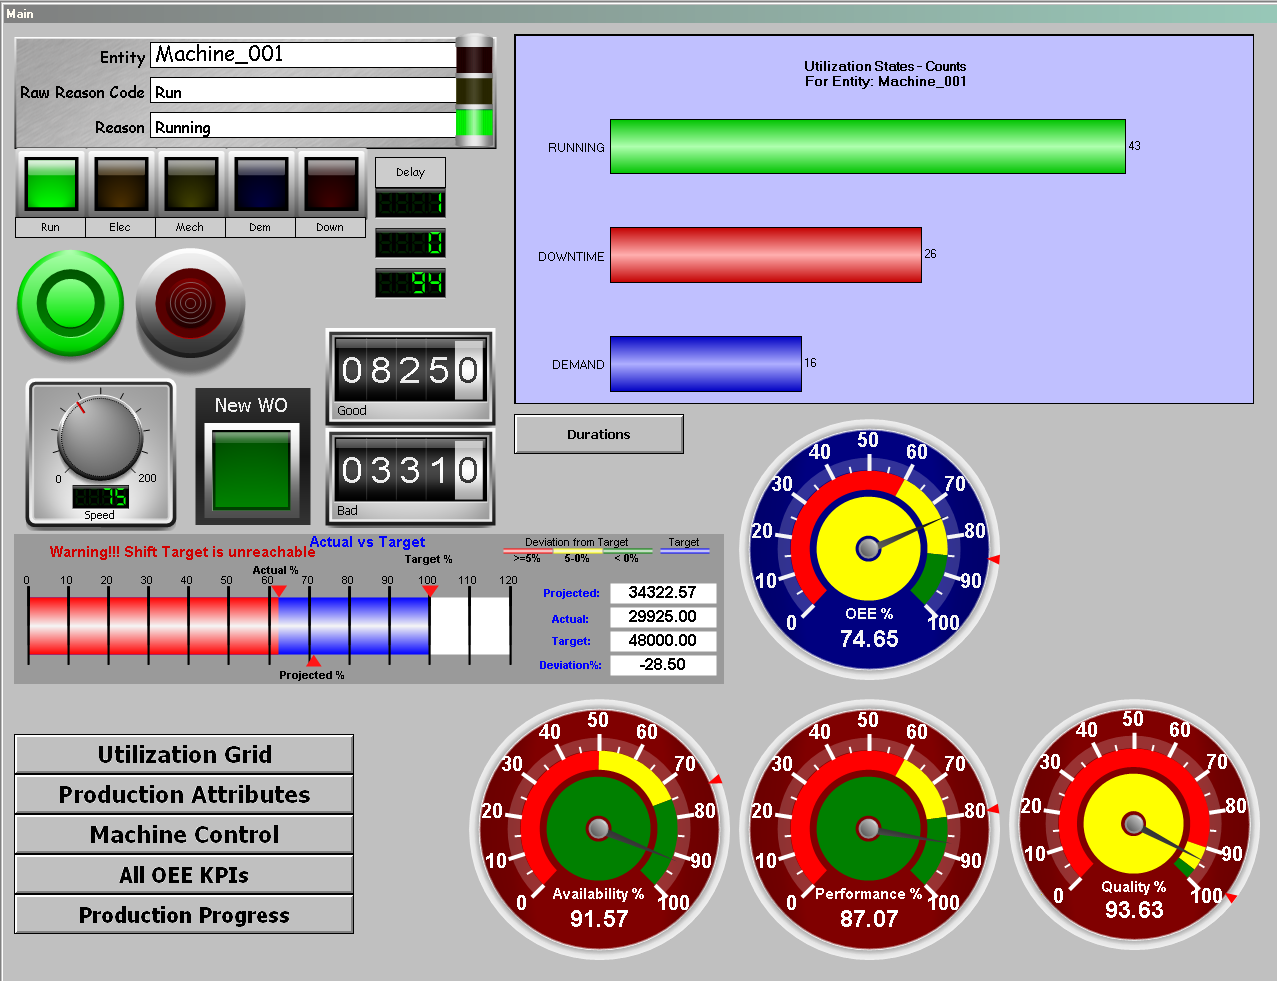Click the Availability % gauge
Image resolution: width=1277 pixels, height=981 pixels.
pos(599,828)
